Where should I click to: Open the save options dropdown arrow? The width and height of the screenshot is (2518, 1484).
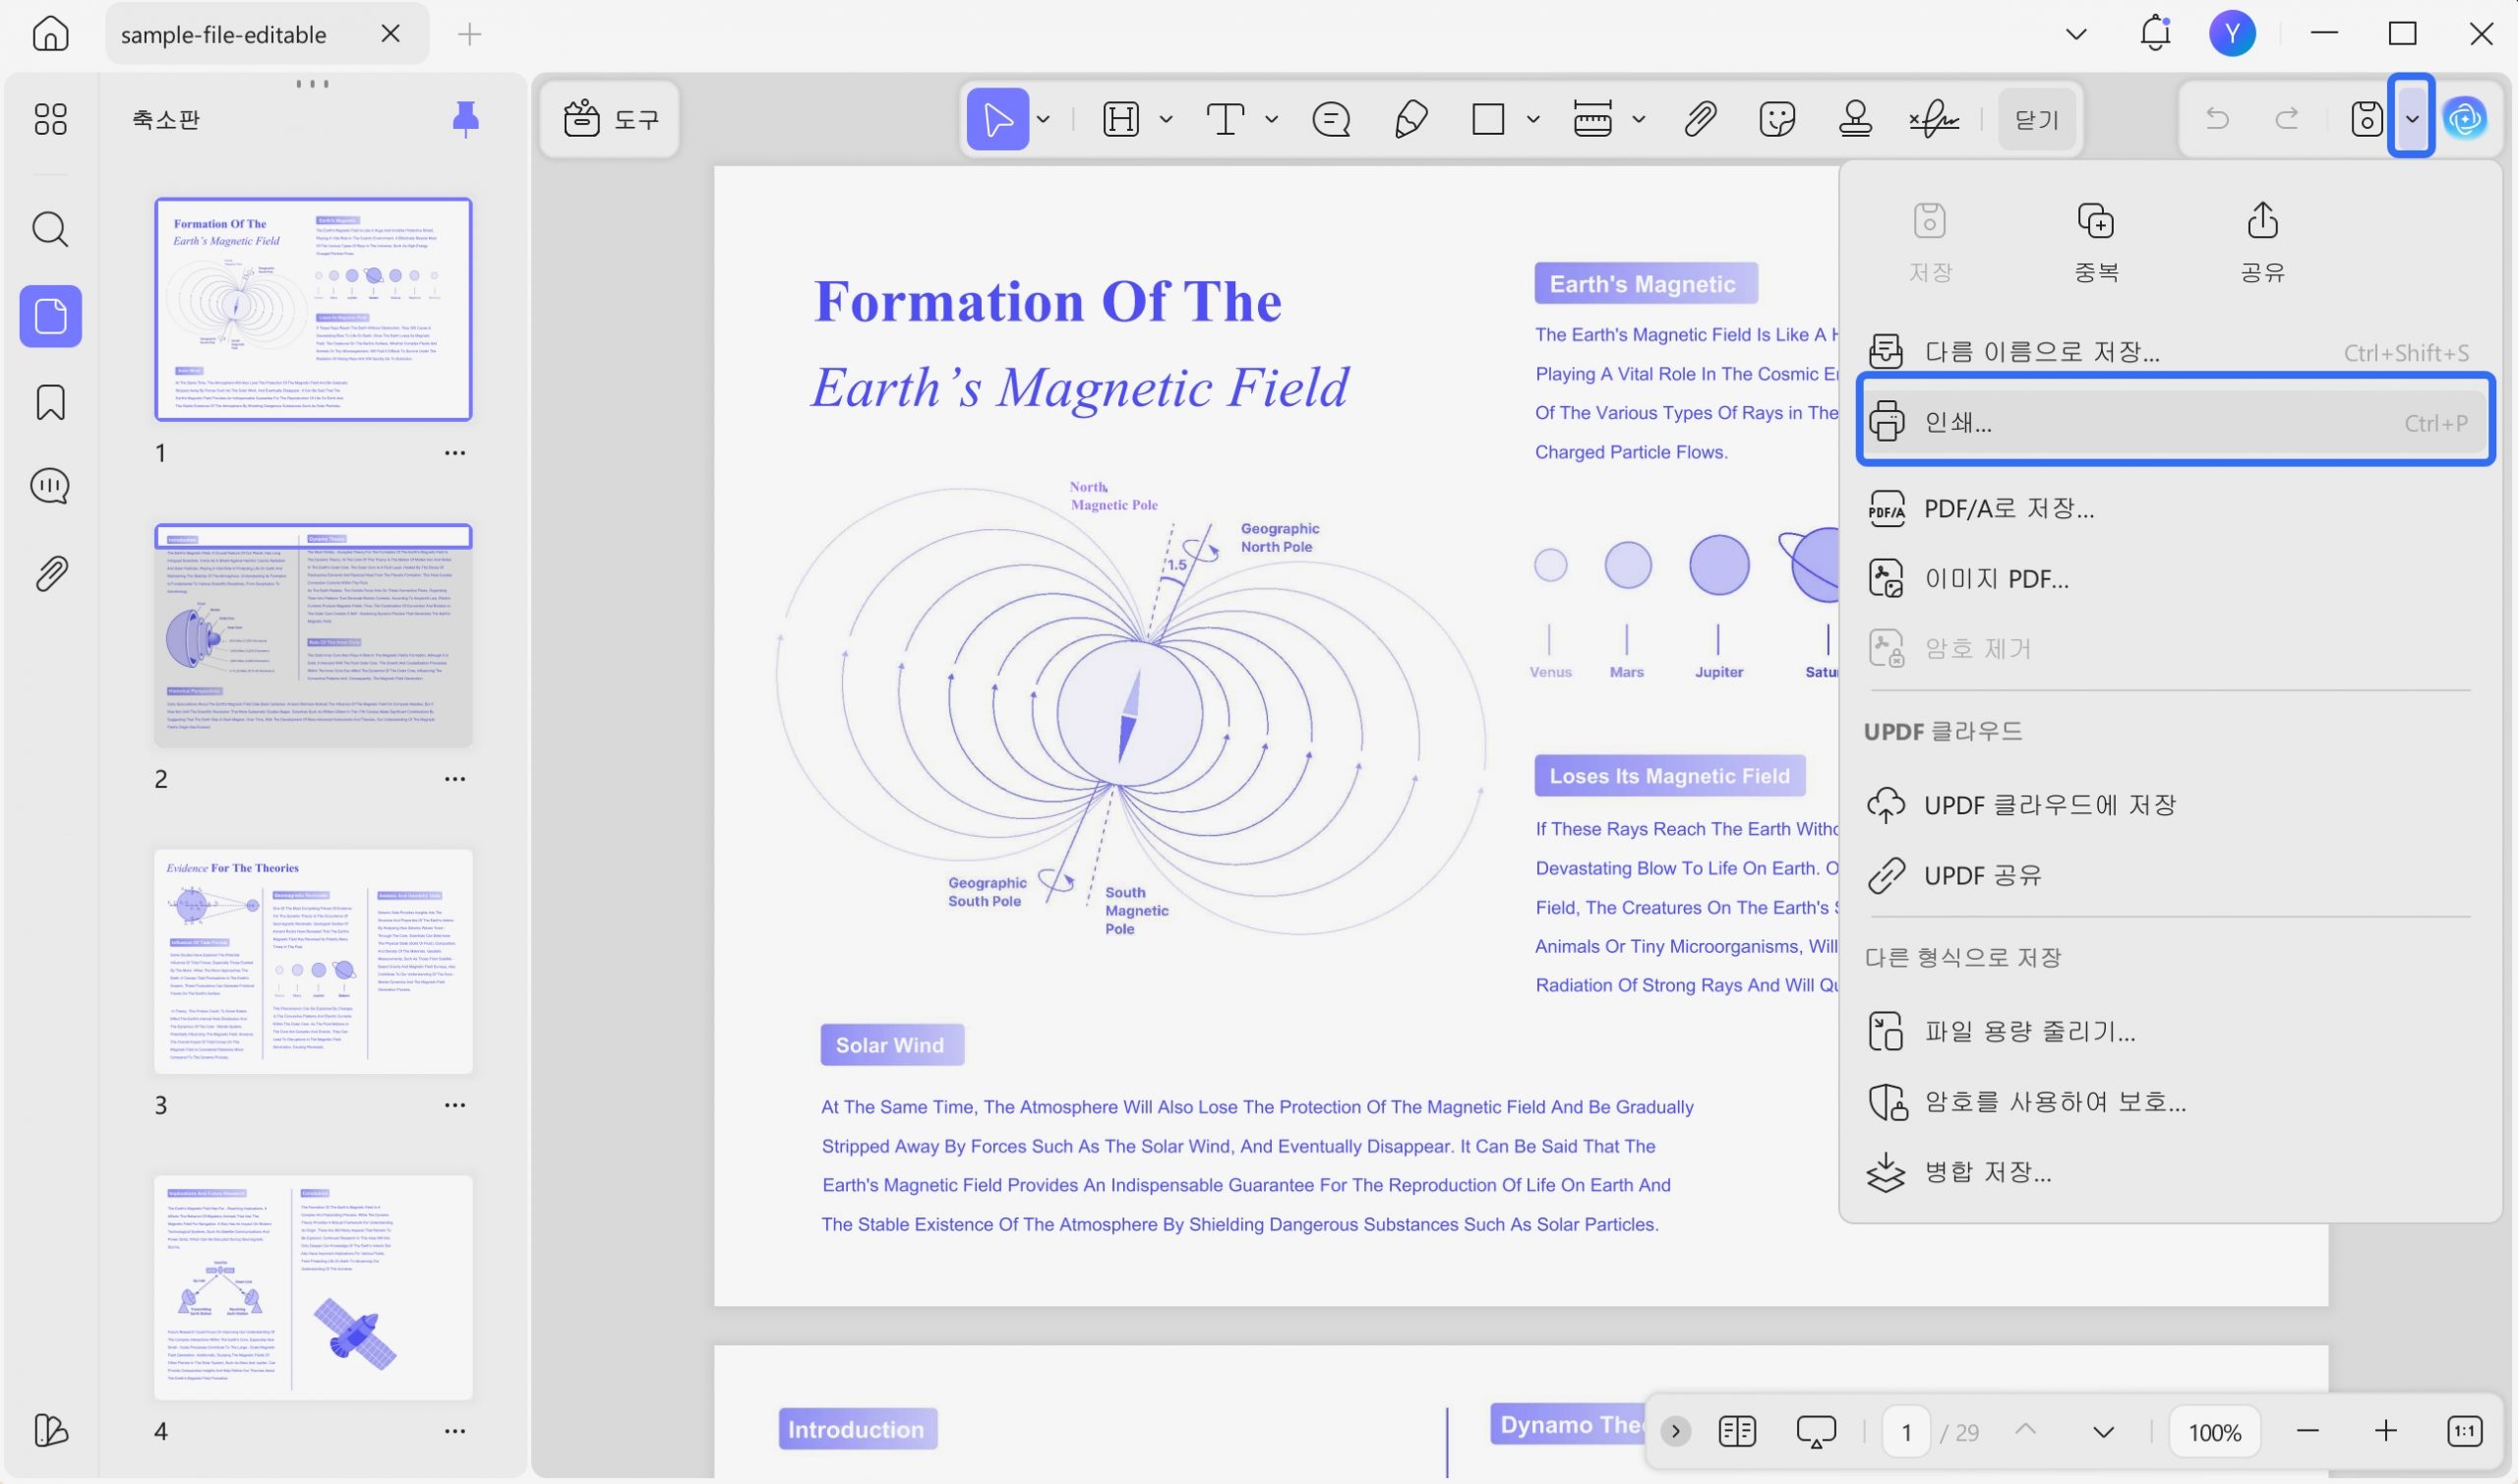coord(2412,120)
